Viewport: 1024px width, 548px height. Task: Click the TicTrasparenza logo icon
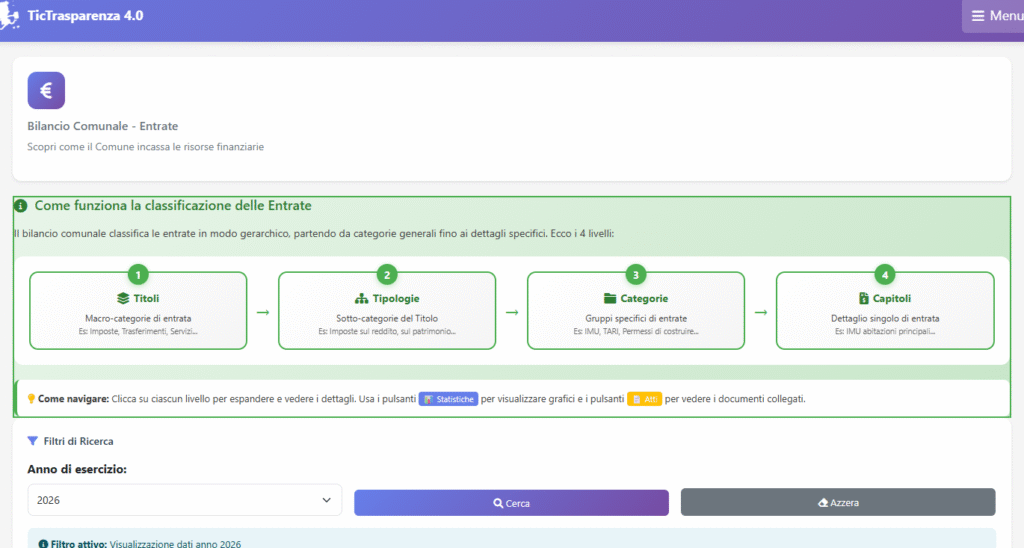point(11,16)
